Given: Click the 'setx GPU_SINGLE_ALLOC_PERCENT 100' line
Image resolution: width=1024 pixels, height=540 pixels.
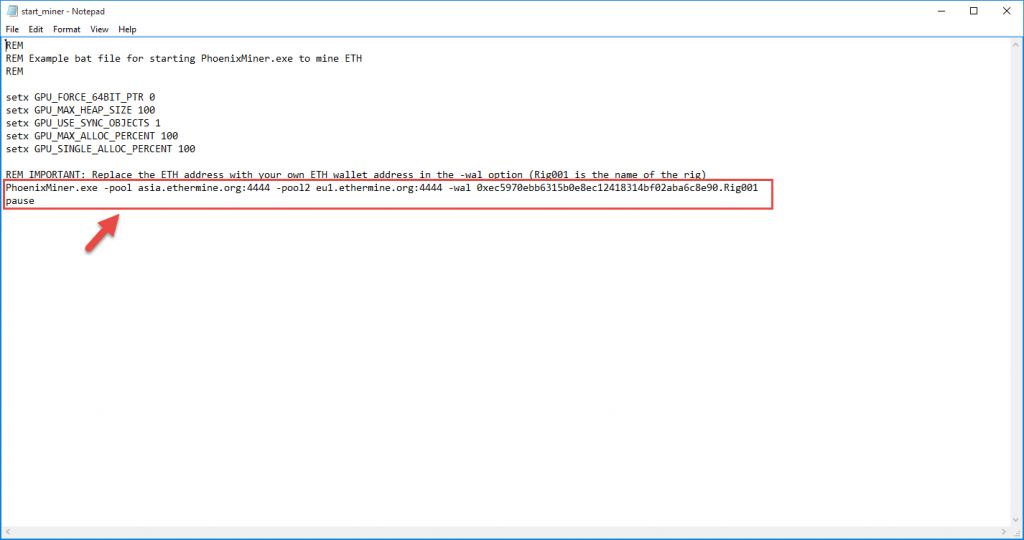Looking at the screenshot, I should tap(101, 149).
